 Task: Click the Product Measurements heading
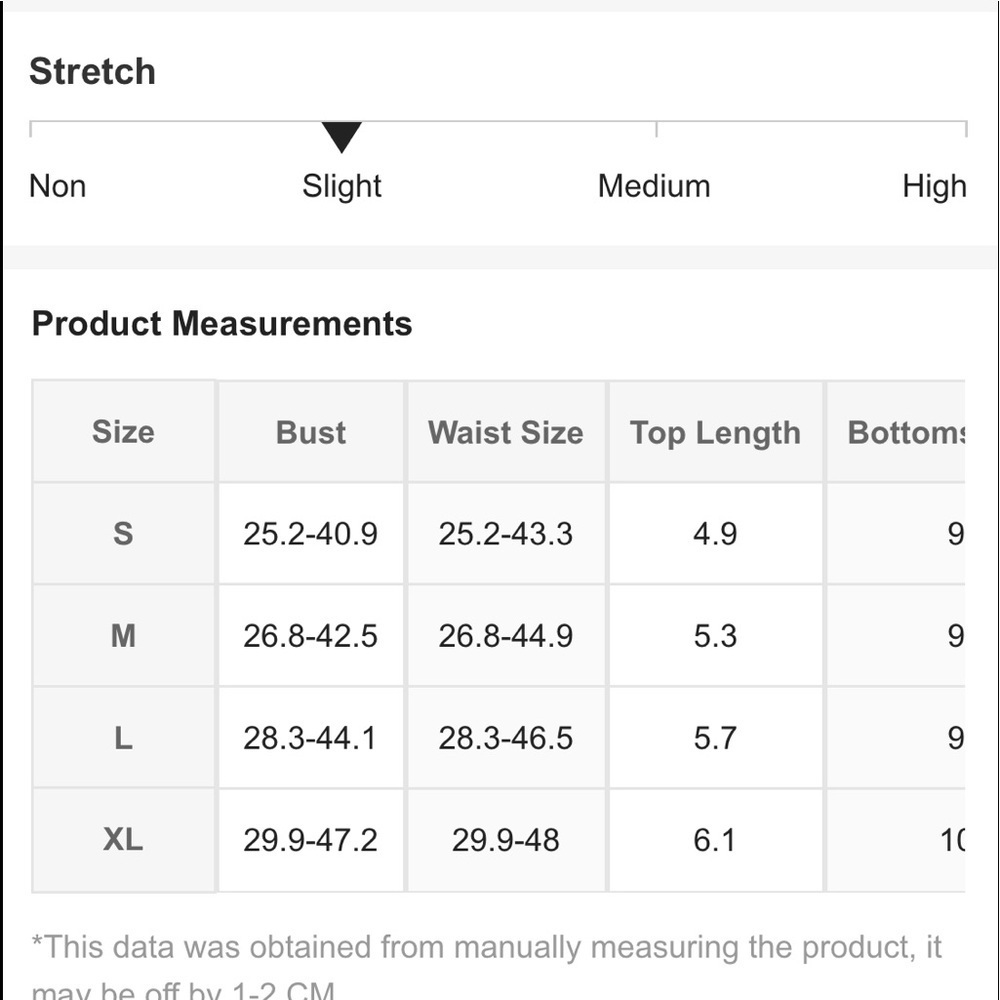pyautogui.click(x=222, y=323)
